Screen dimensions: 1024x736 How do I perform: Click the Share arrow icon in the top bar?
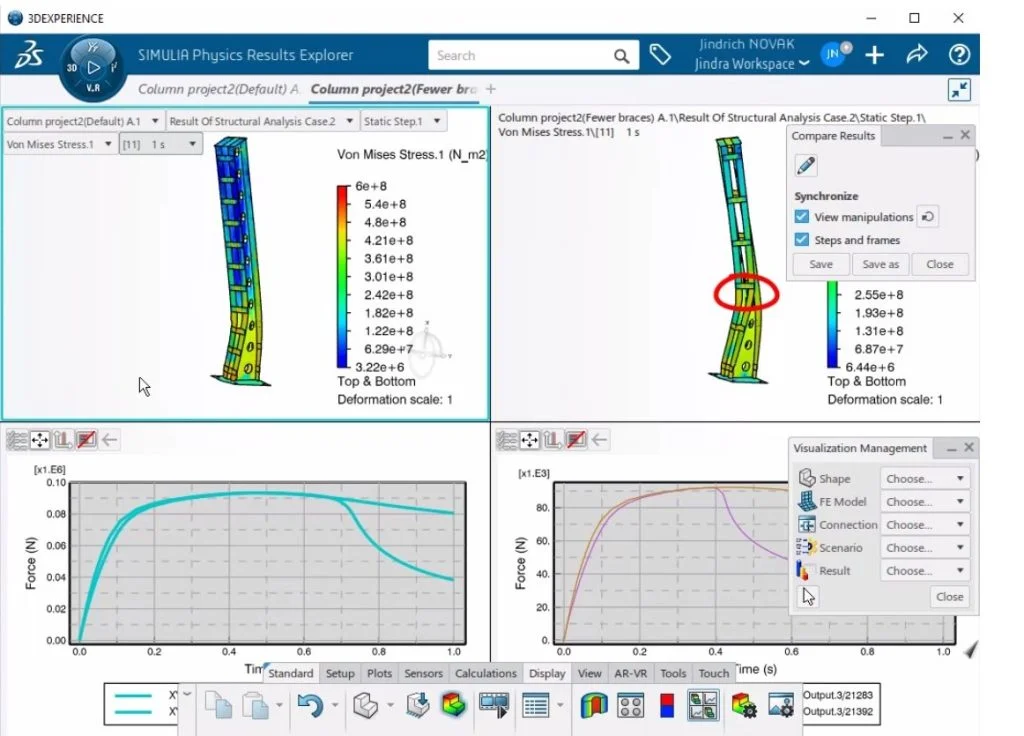916,55
